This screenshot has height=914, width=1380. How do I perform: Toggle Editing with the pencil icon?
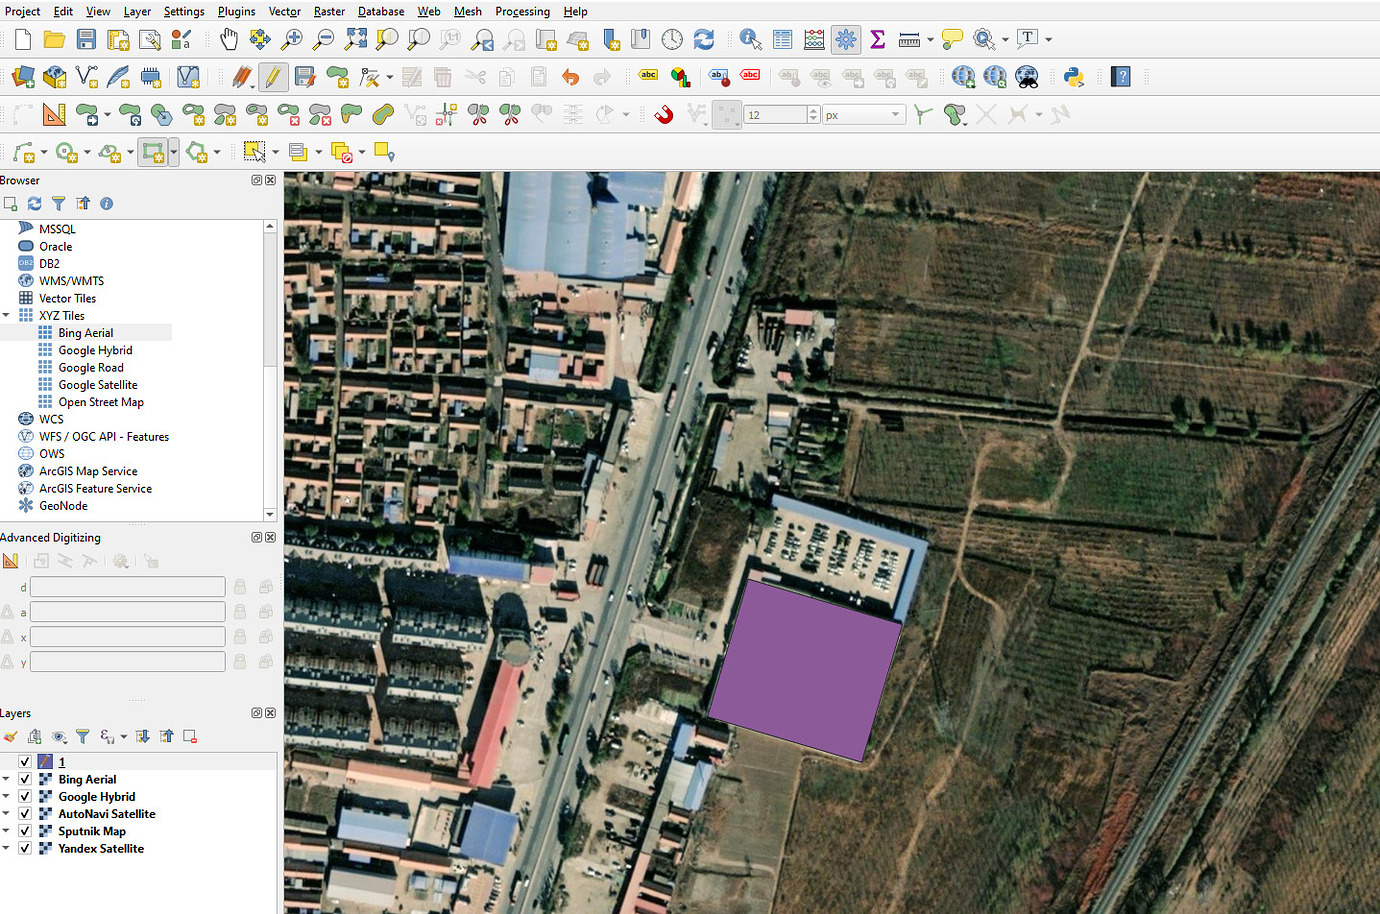point(272,77)
